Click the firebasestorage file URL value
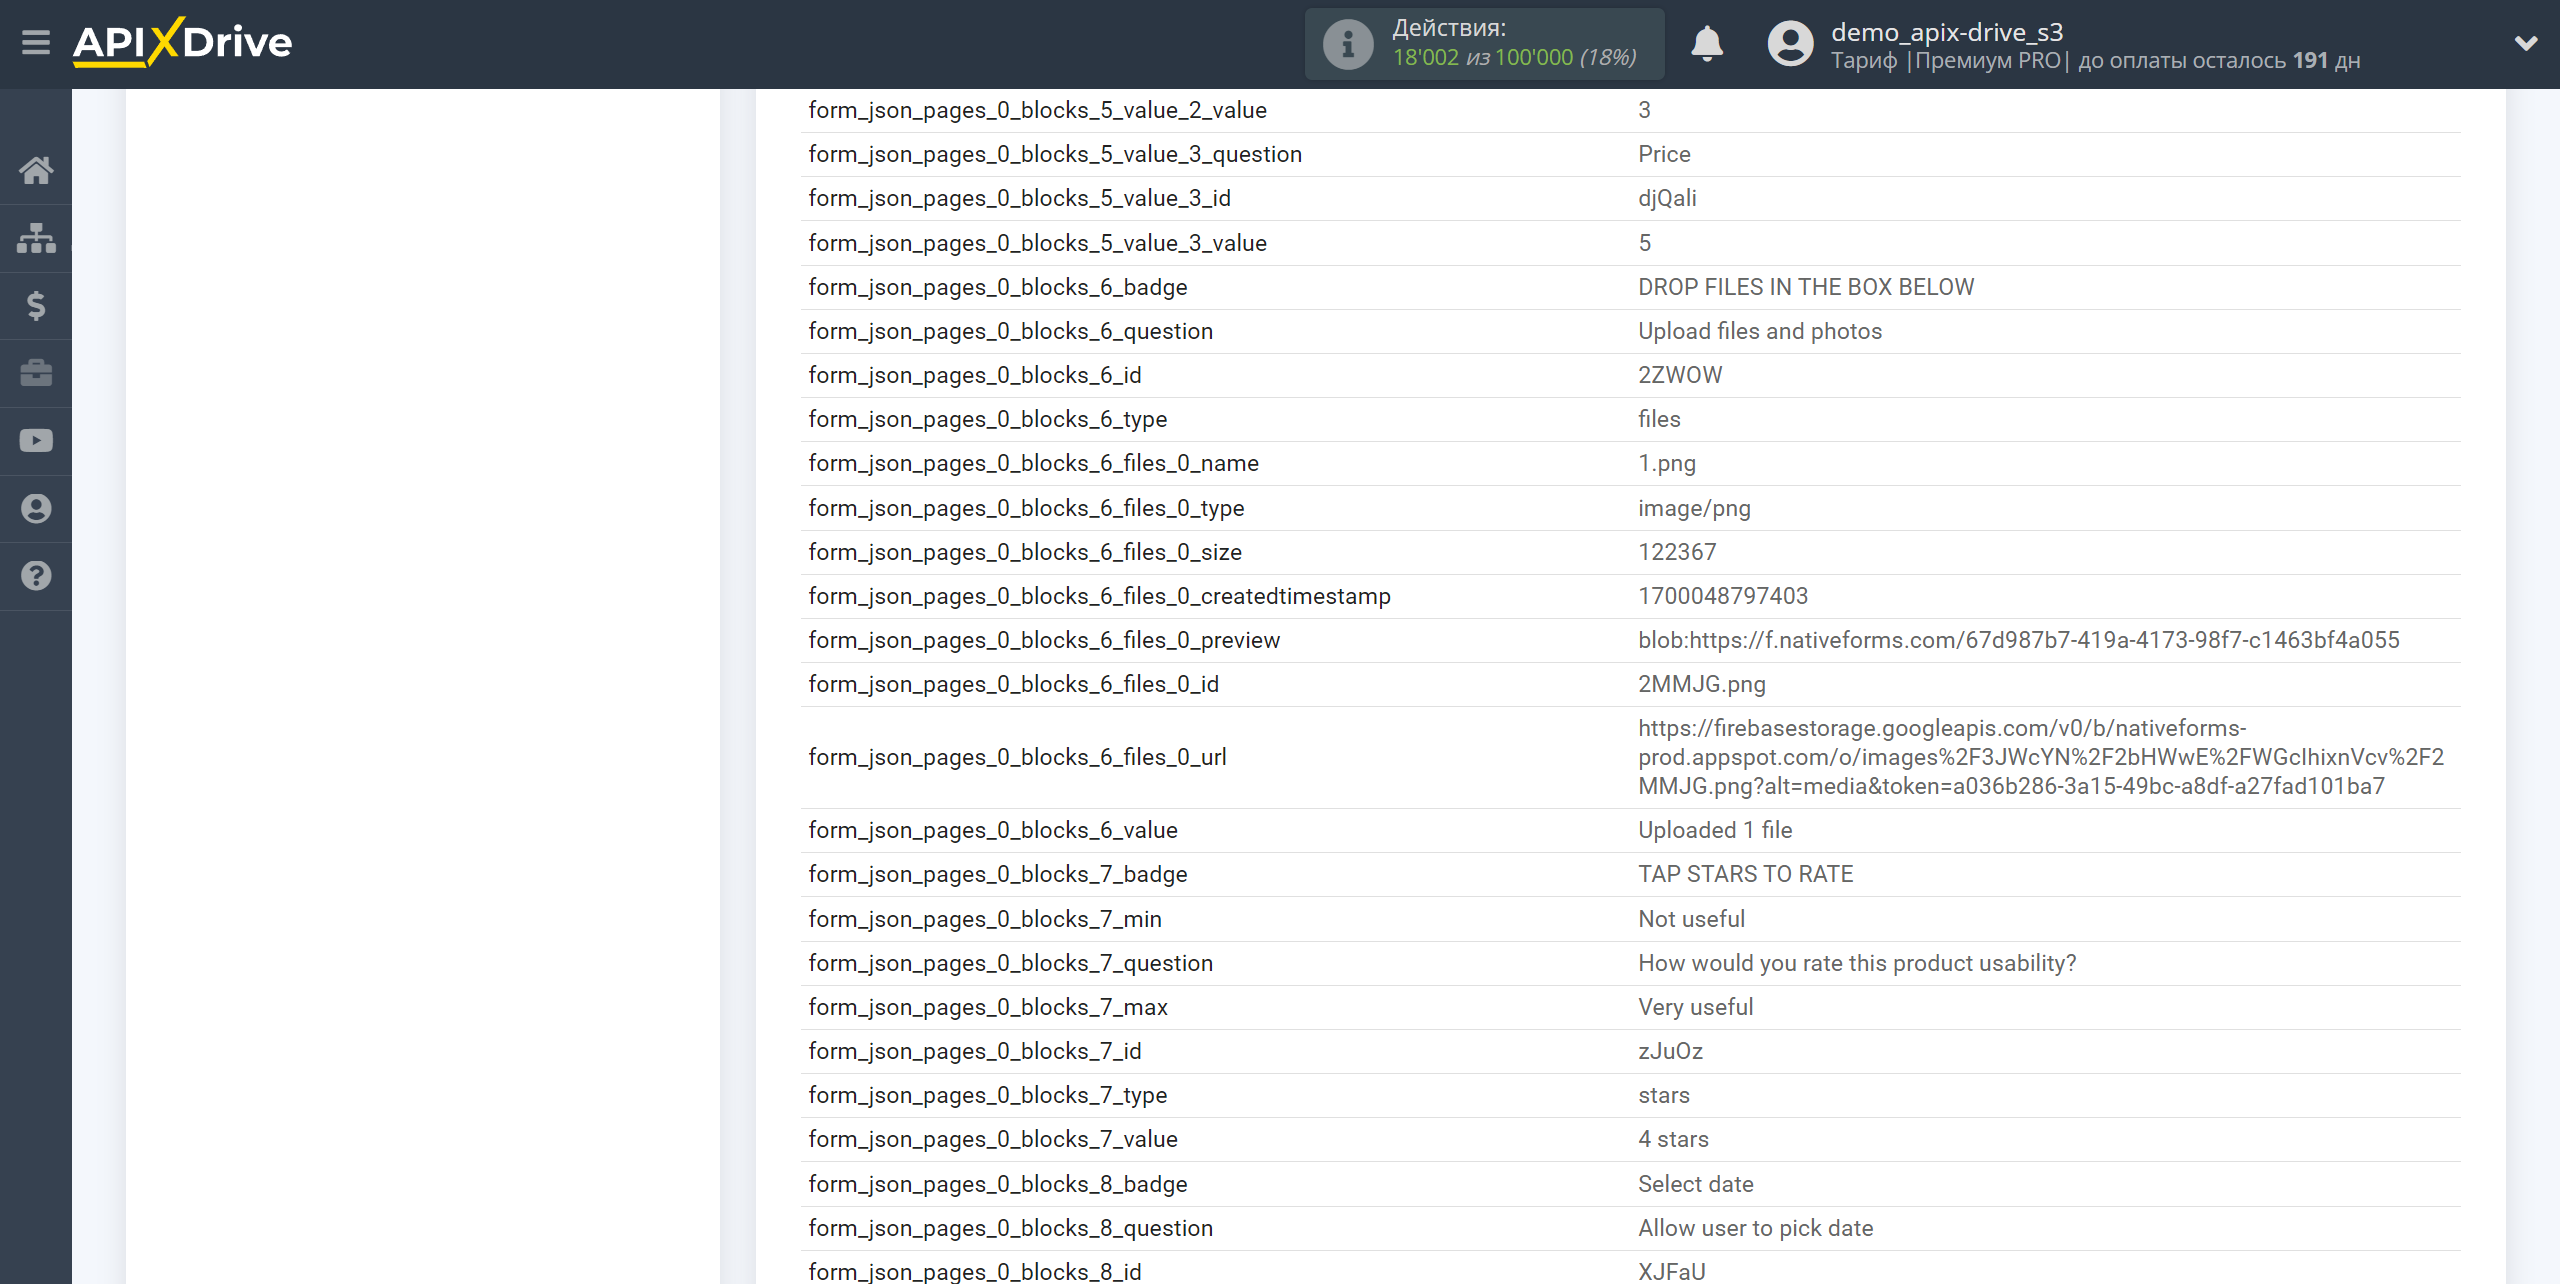The width and height of the screenshot is (2560, 1284). pyautogui.click(x=2041, y=757)
